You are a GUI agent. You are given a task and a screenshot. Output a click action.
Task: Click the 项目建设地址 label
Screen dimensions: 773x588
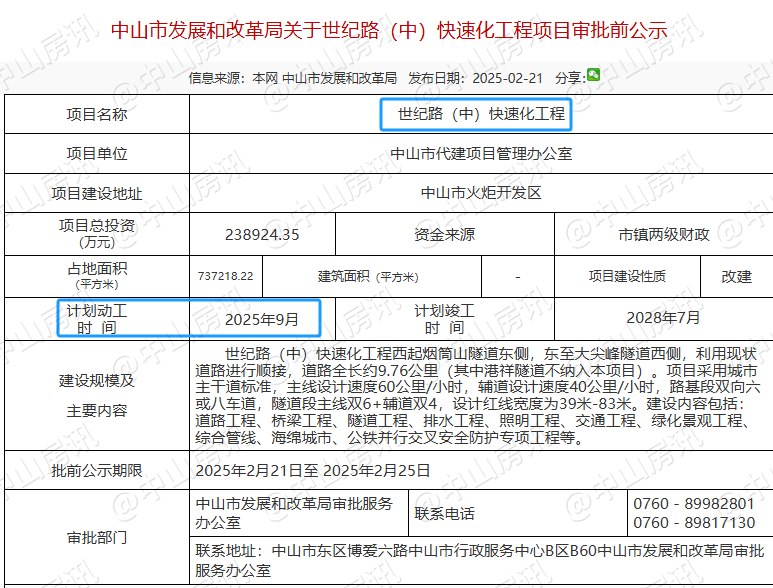[x=97, y=193]
